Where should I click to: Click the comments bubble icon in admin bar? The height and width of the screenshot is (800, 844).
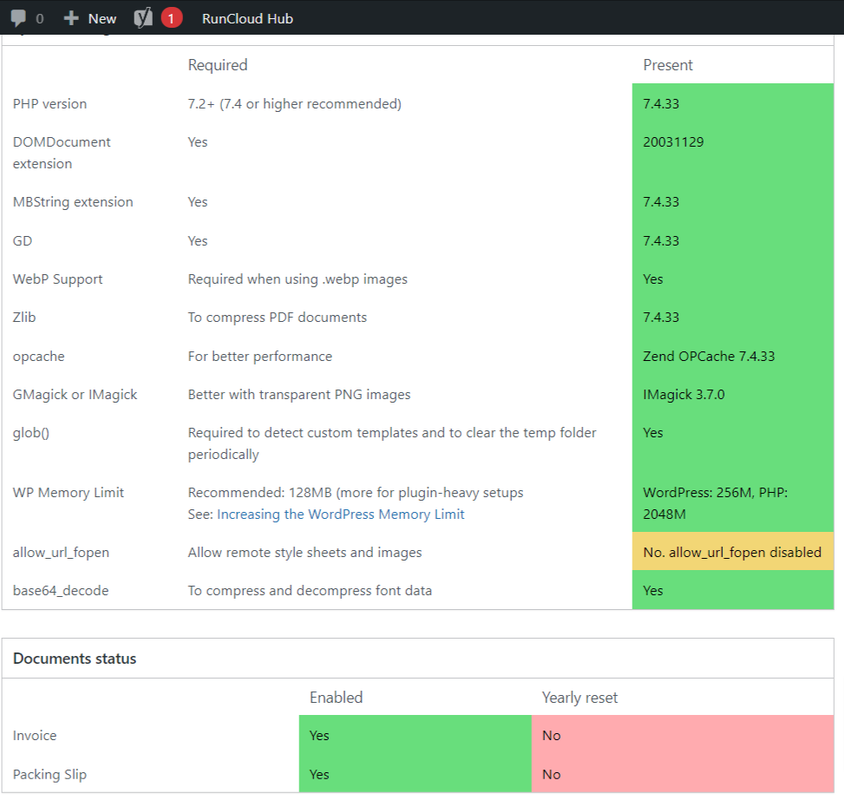point(18,18)
